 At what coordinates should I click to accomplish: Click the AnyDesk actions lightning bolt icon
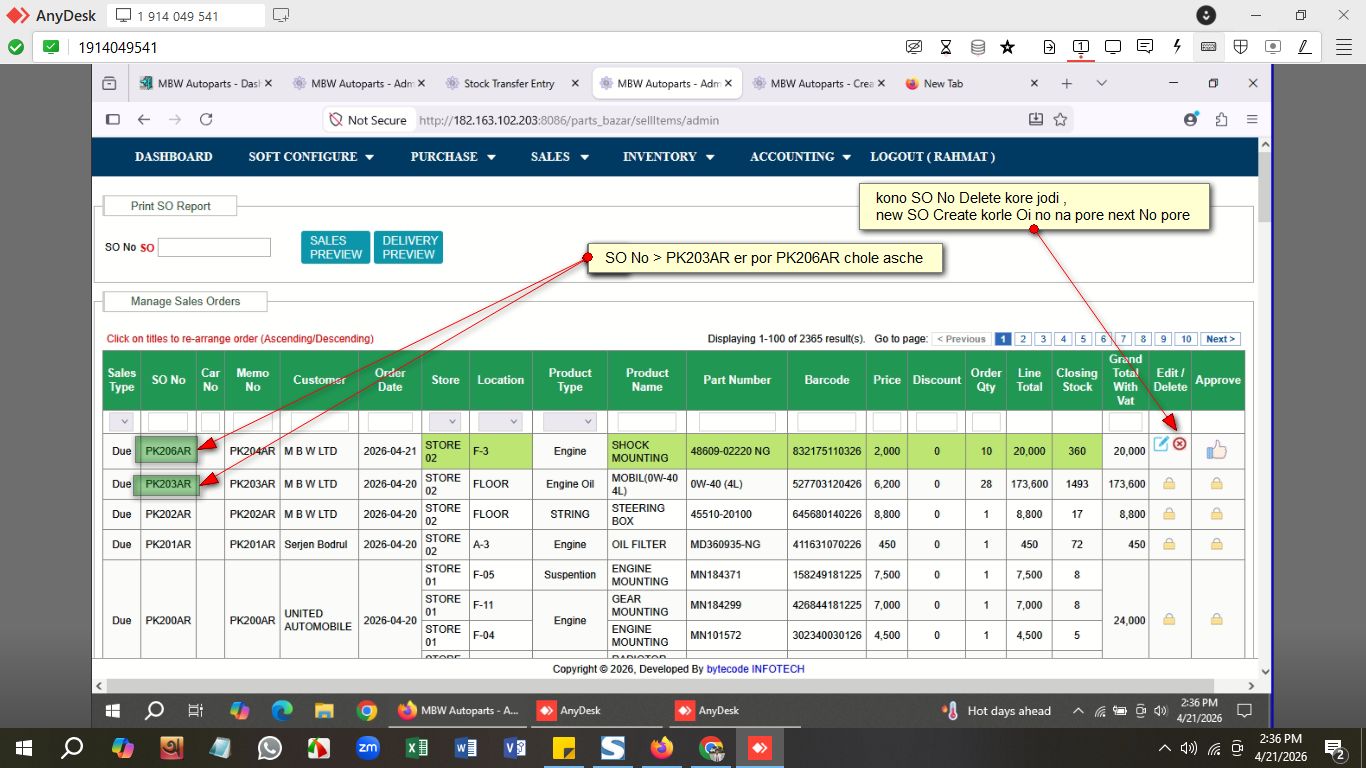(1177, 47)
